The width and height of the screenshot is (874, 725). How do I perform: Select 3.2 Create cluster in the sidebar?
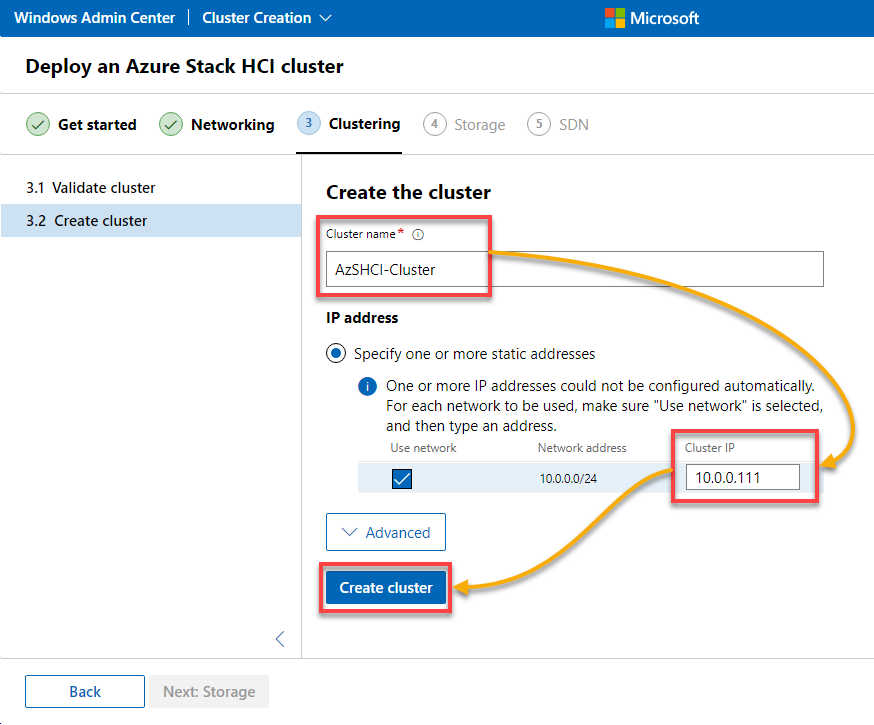[151, 221]
